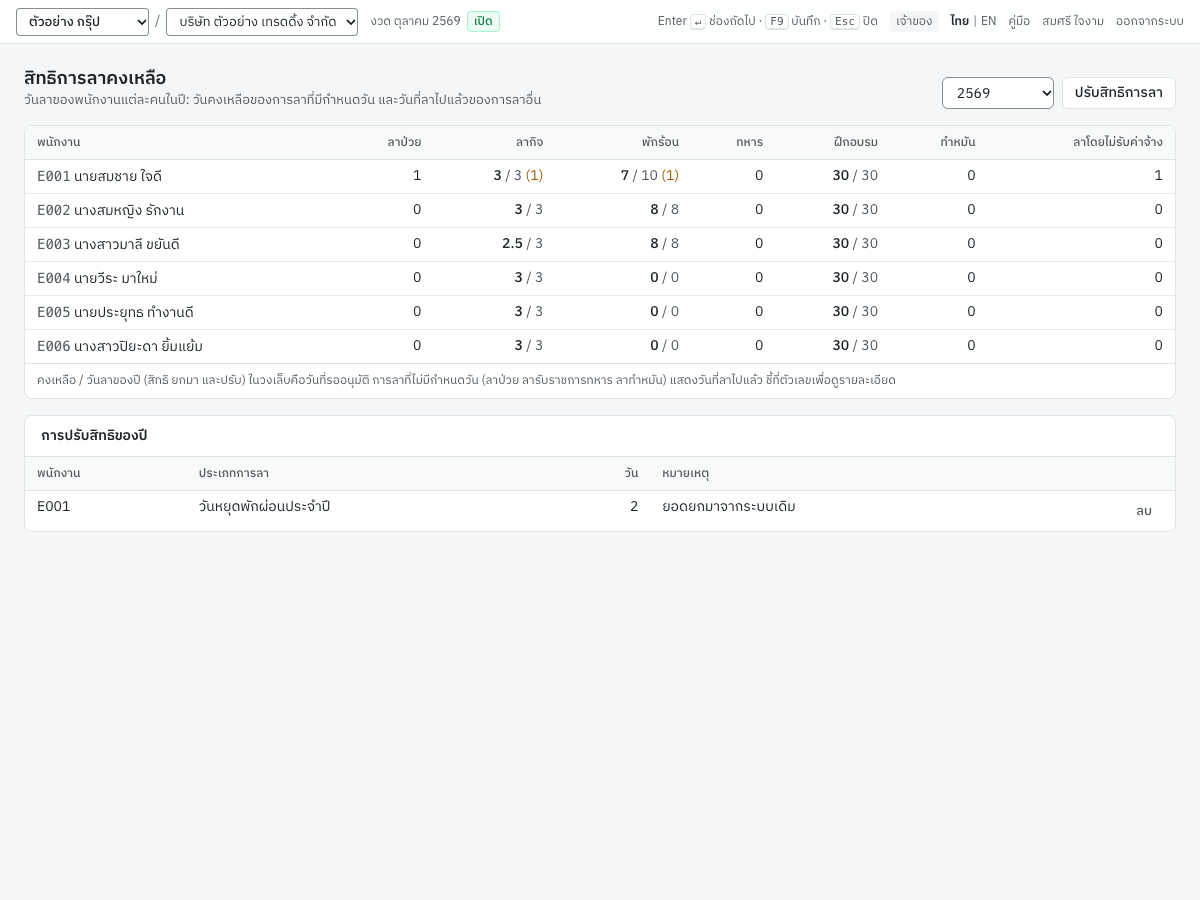The width and height of the screenshot is (1200, 900).
Task: Click ลบ on the E001 adjustment row
Action: click(1144, 510)
